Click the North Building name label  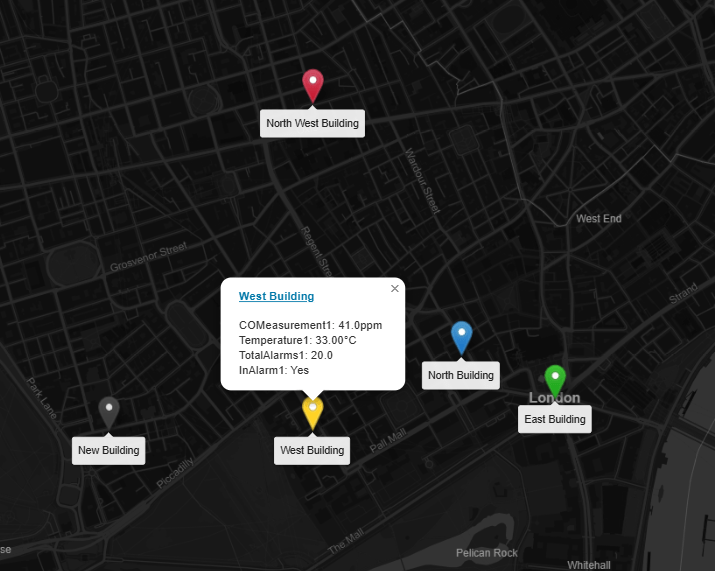(460, 375)
